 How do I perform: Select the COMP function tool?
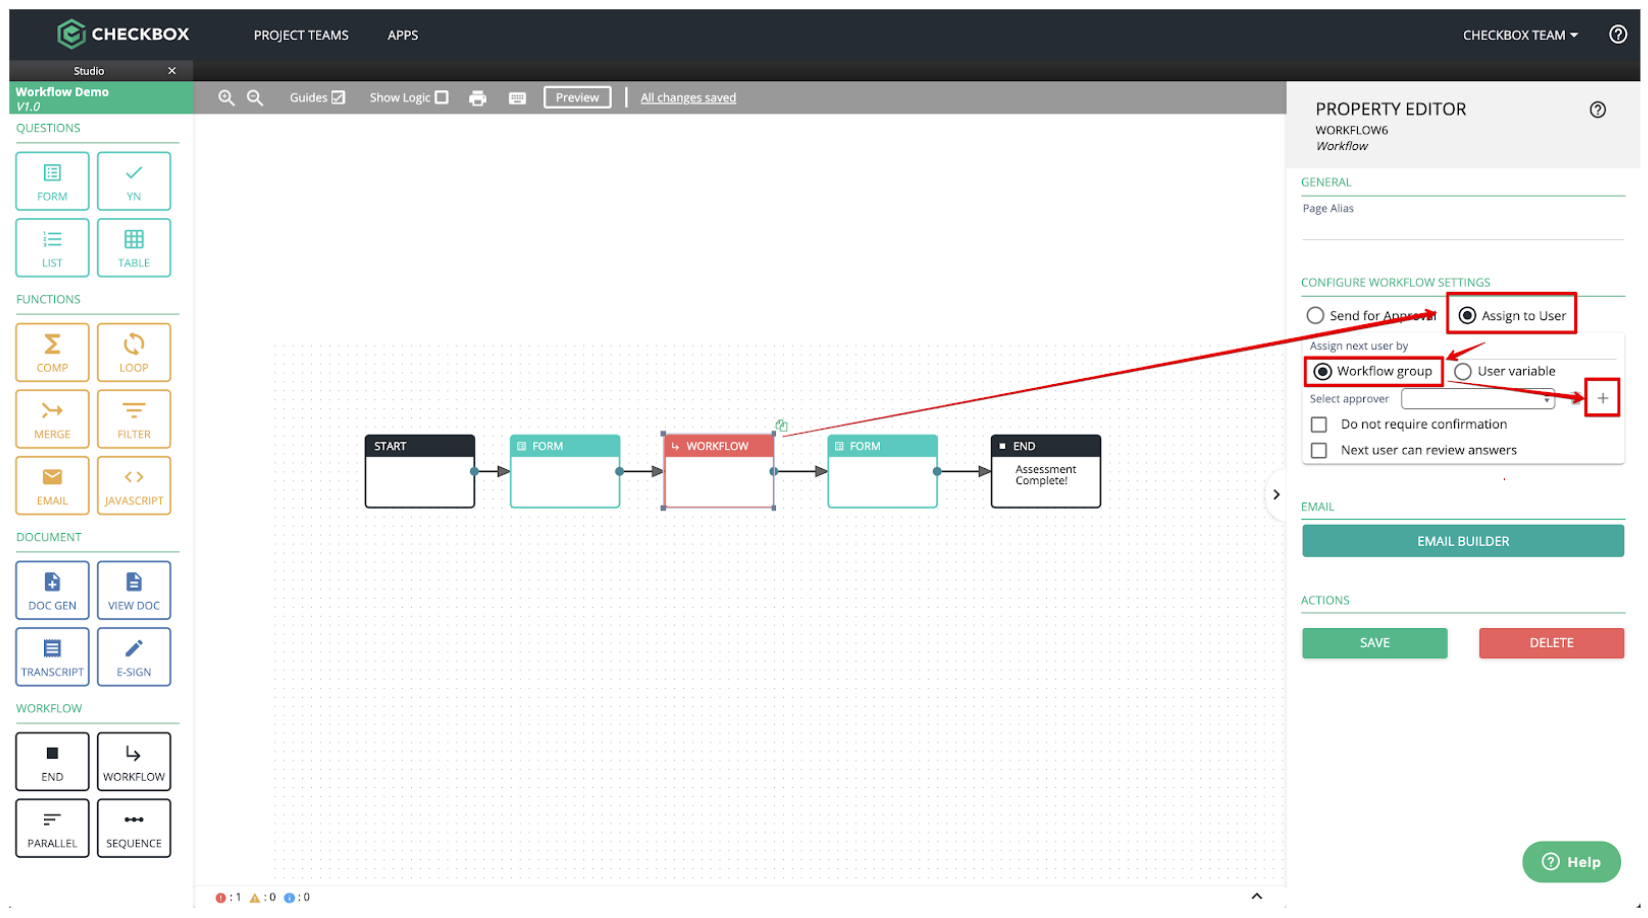pos(52,352)
